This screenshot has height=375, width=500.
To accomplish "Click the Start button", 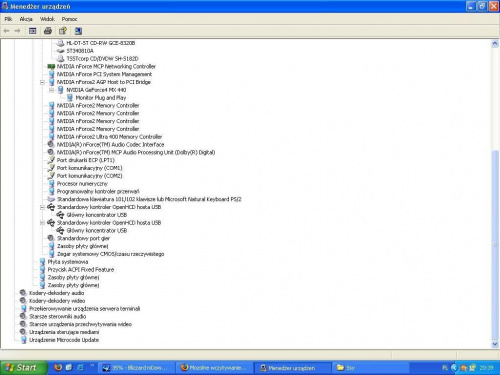I will coord(23,368).
